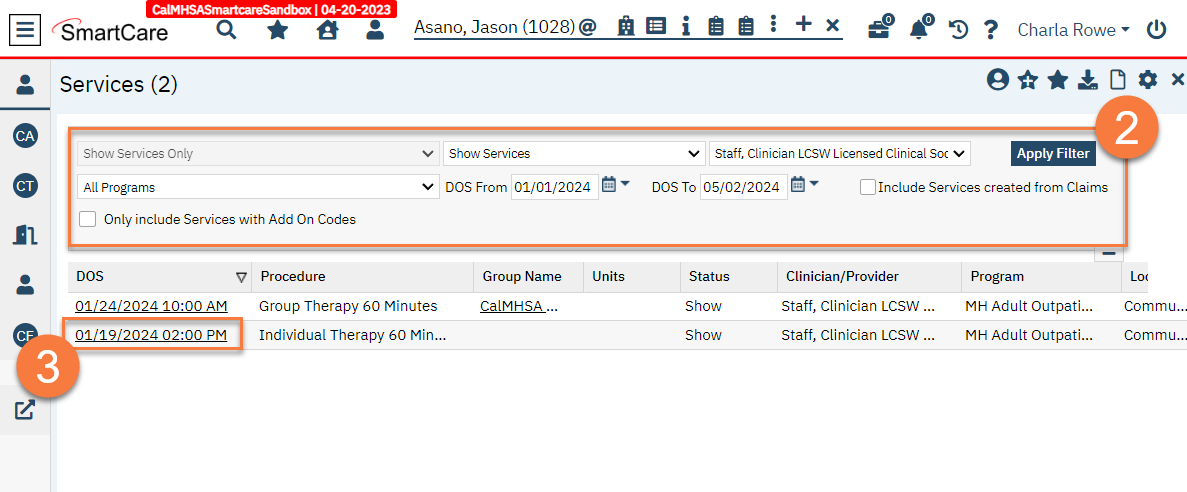
Task: Click the search magnifier icon
Action: coord(227,30)
